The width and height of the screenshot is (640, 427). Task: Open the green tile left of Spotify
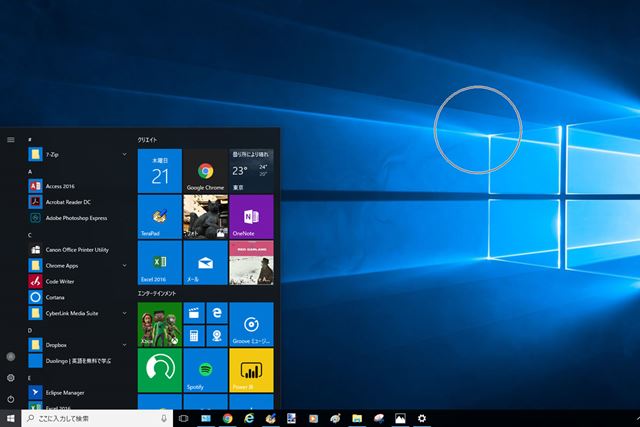point(160,370)
